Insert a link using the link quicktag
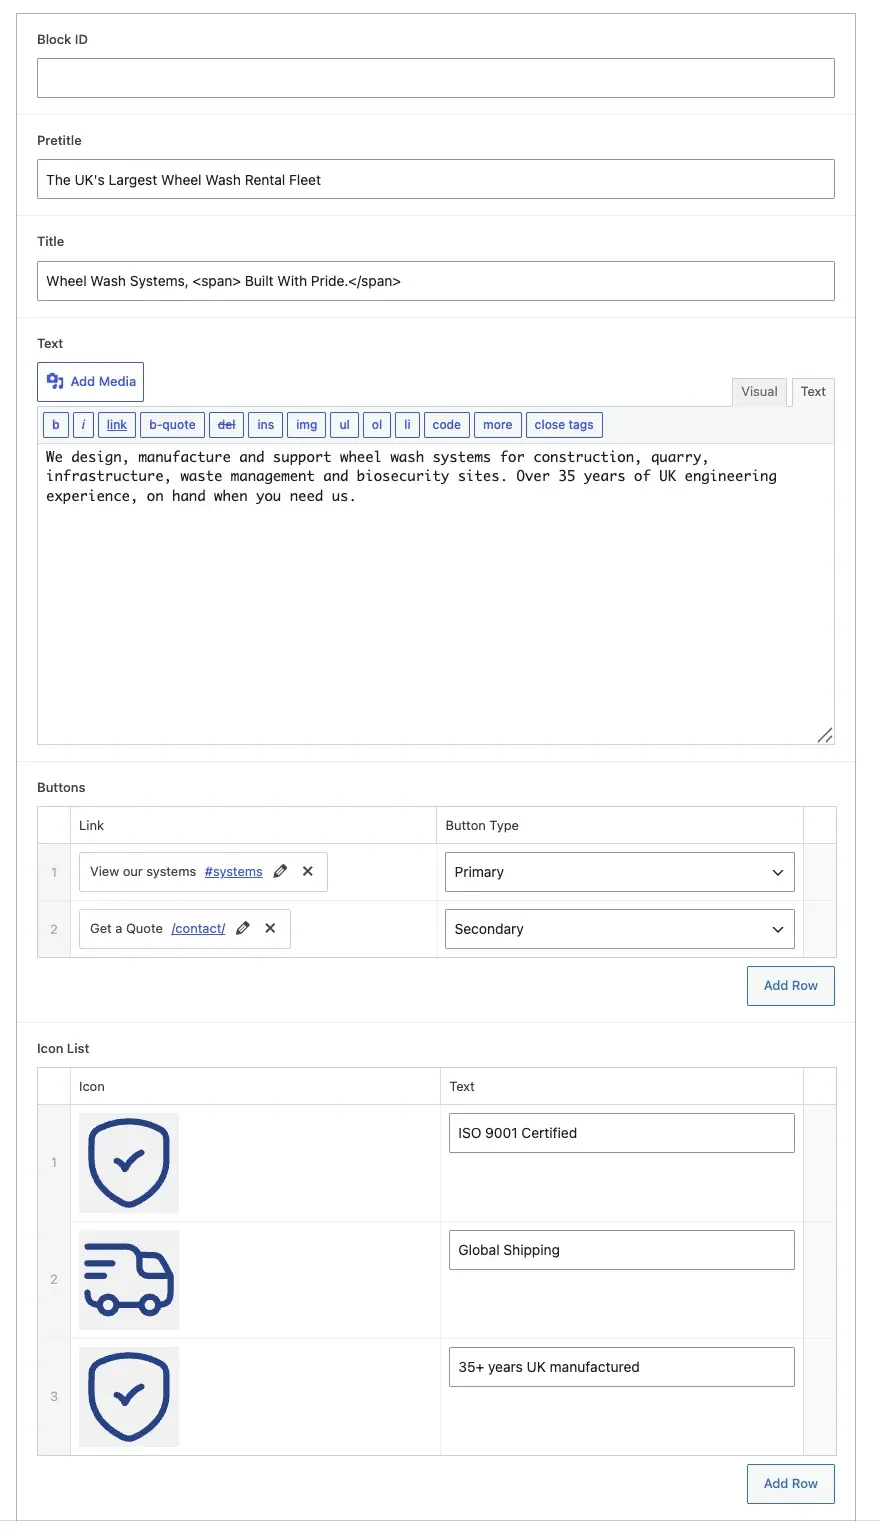This screenshot has width=880, height=1530. 117,425
